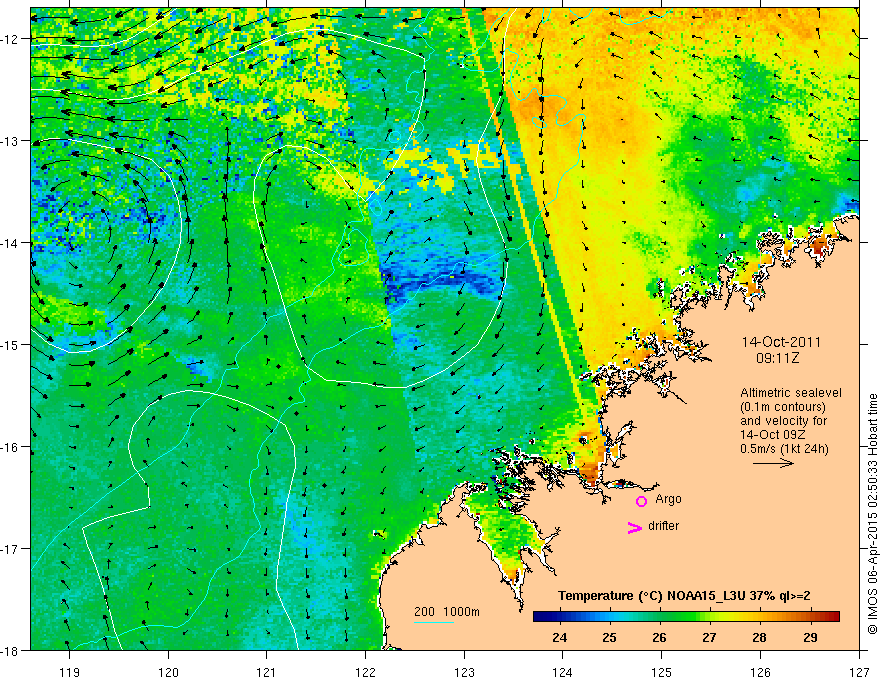Image resolution: width=880 pixels, height=680 pixels.
Task: Click latitude axis label '-18'
Action: tap(11, 651)
